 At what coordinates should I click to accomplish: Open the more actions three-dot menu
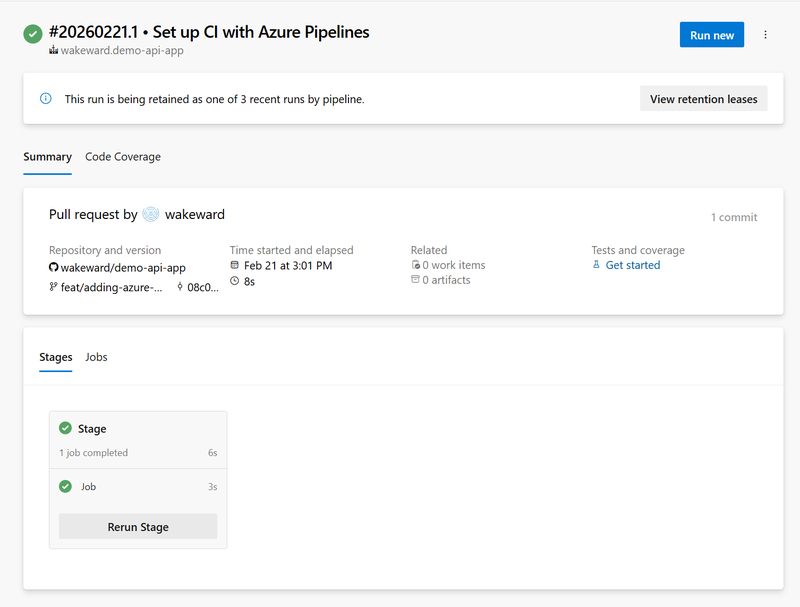pos(765,35)
